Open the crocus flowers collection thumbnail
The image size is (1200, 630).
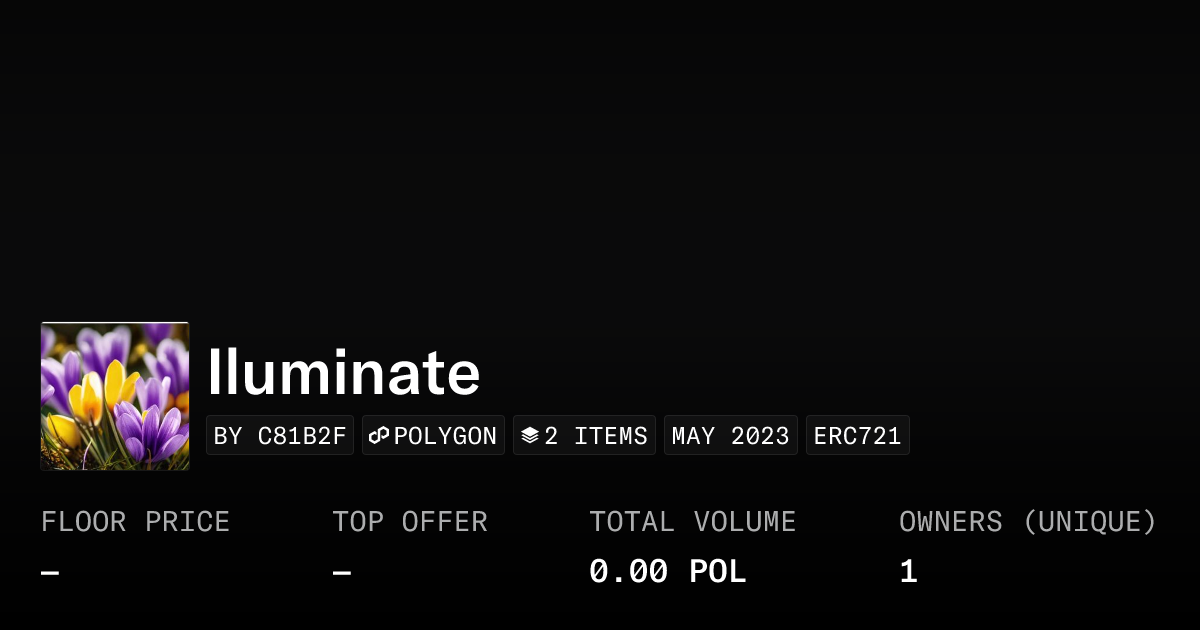(x=115, y=396)
